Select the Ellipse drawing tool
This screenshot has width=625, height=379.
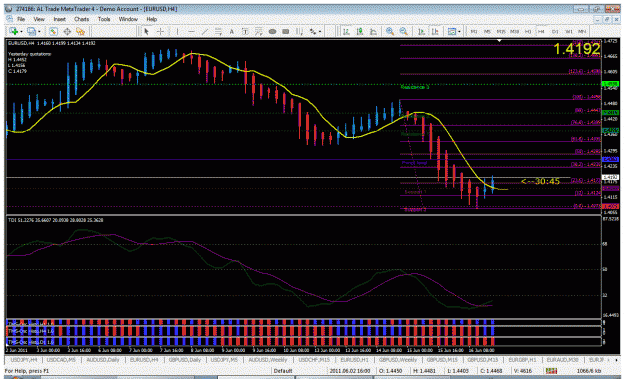pyautogui.click(x=272, y=31)
